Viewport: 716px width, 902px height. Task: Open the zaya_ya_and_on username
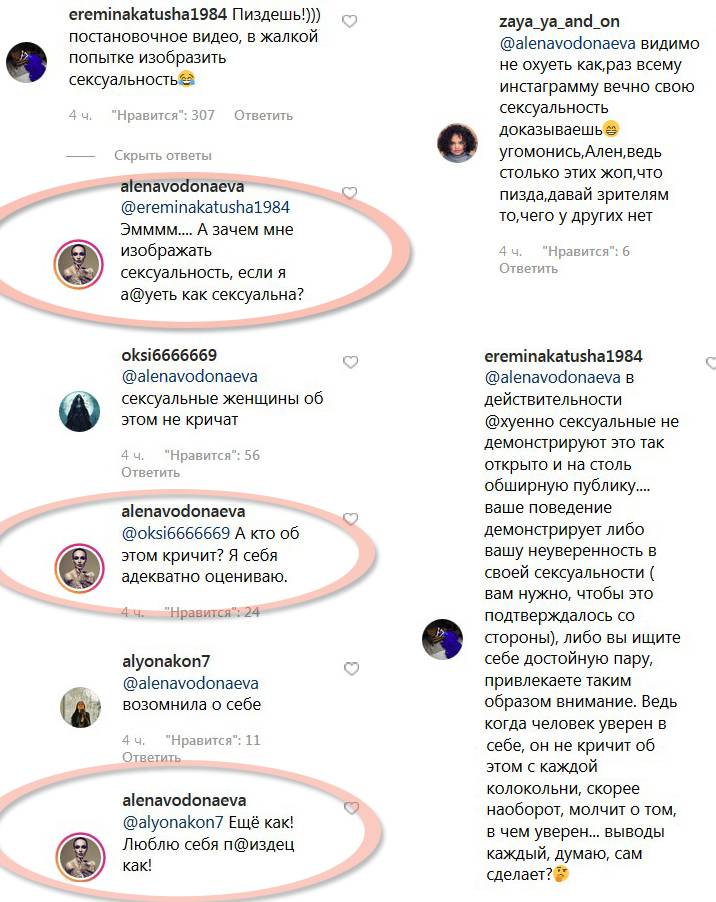point(560,22)
